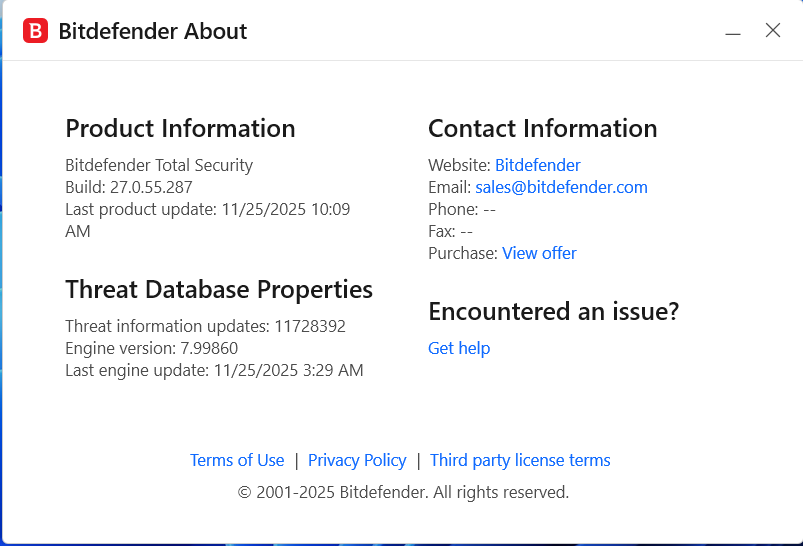Click the Threat Database Properties heading
The image size is (803, 546).
pyautogui.click(x=219, y=290)
